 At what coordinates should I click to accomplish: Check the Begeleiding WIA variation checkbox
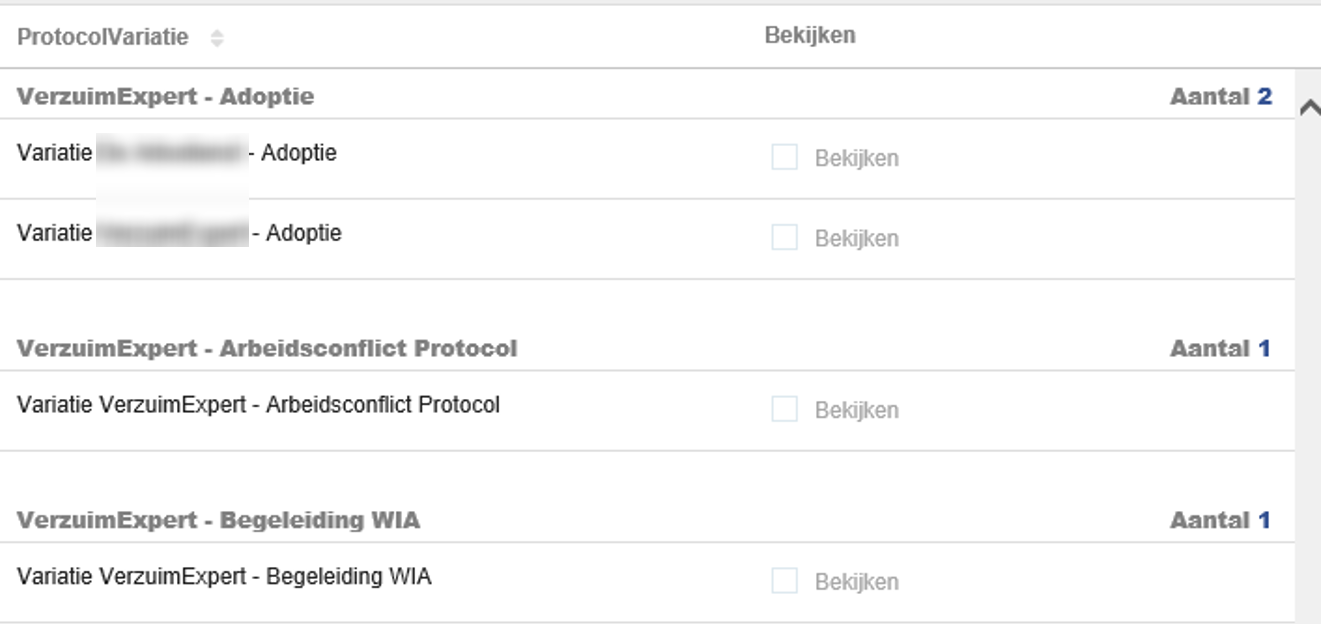click(784, 581)
